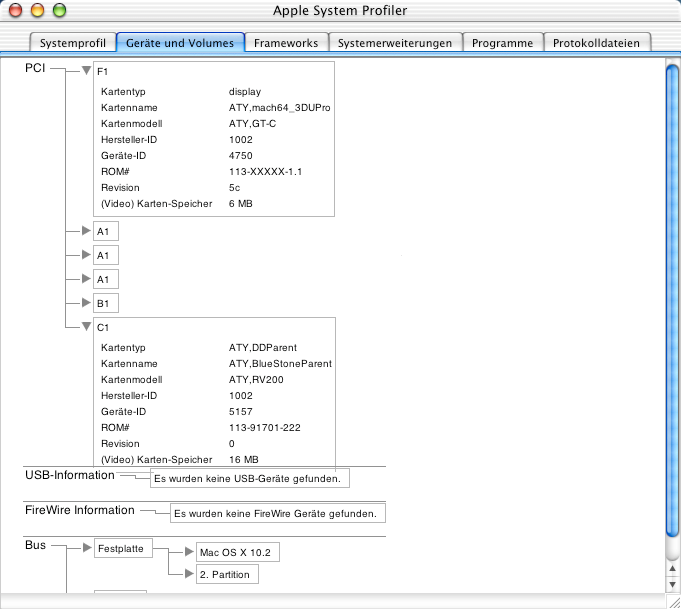Expand the Mac OS X 10.2 volume
The width and height of the screenshot is (681, 609).
pos(189,552)
